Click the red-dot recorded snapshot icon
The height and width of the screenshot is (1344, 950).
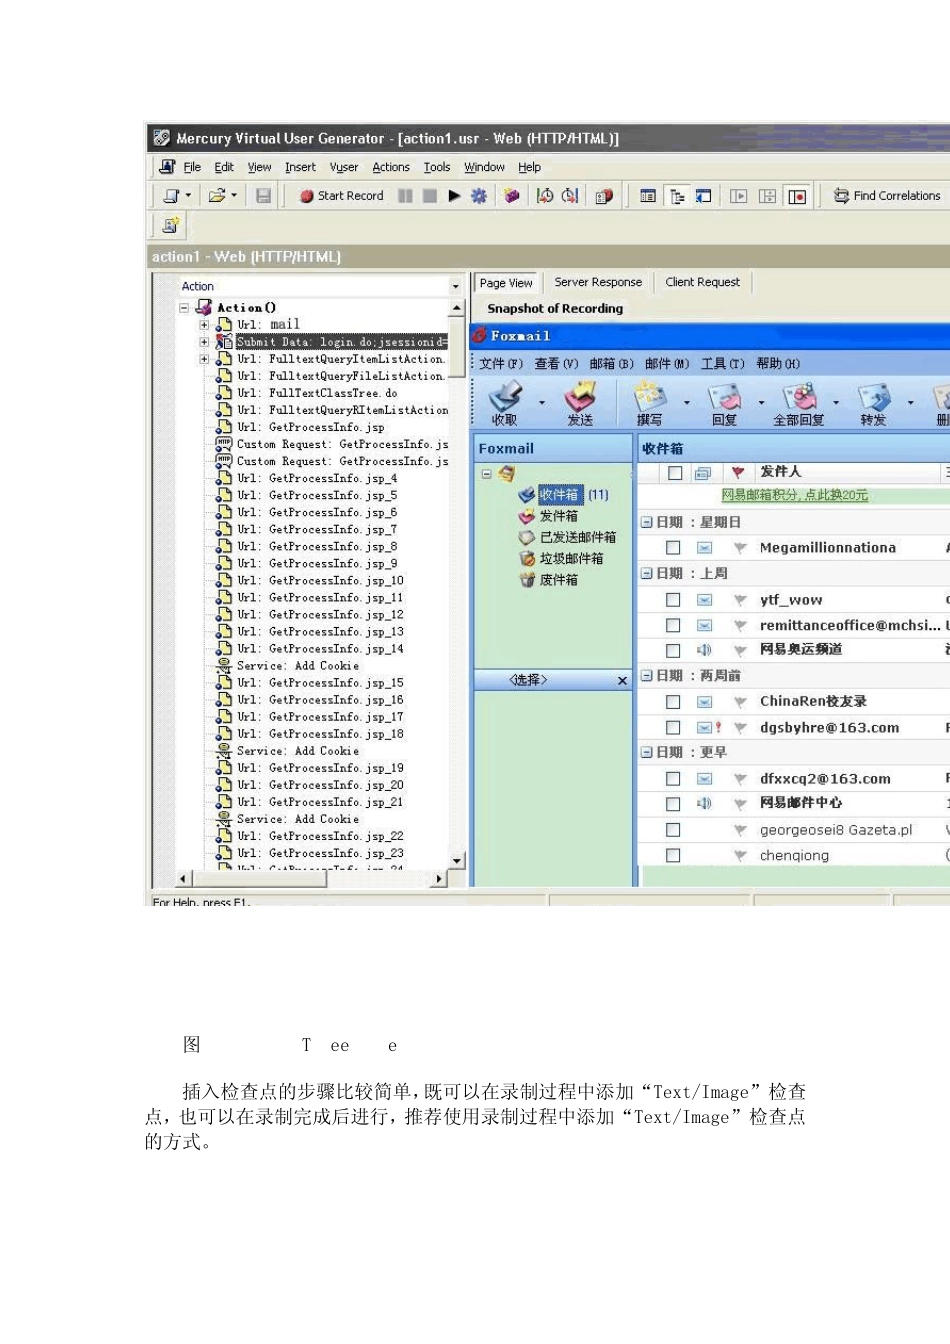[x=797, y=196]
